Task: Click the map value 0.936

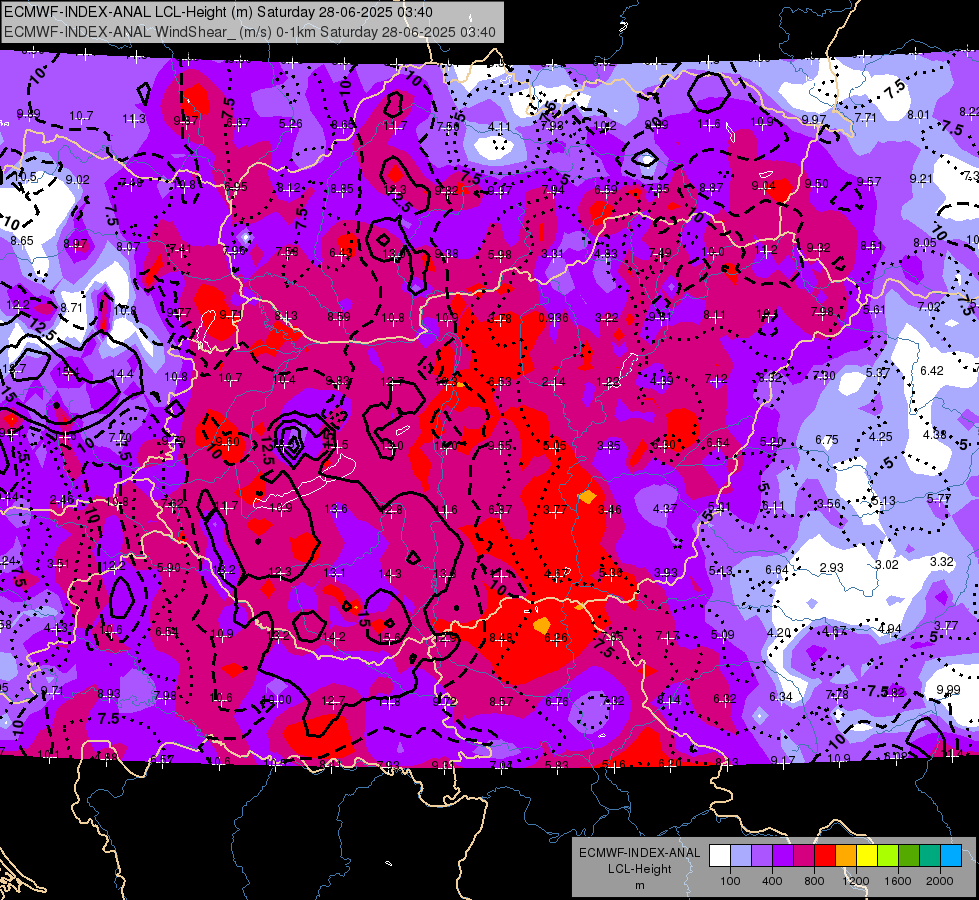Action: [553, 318]
